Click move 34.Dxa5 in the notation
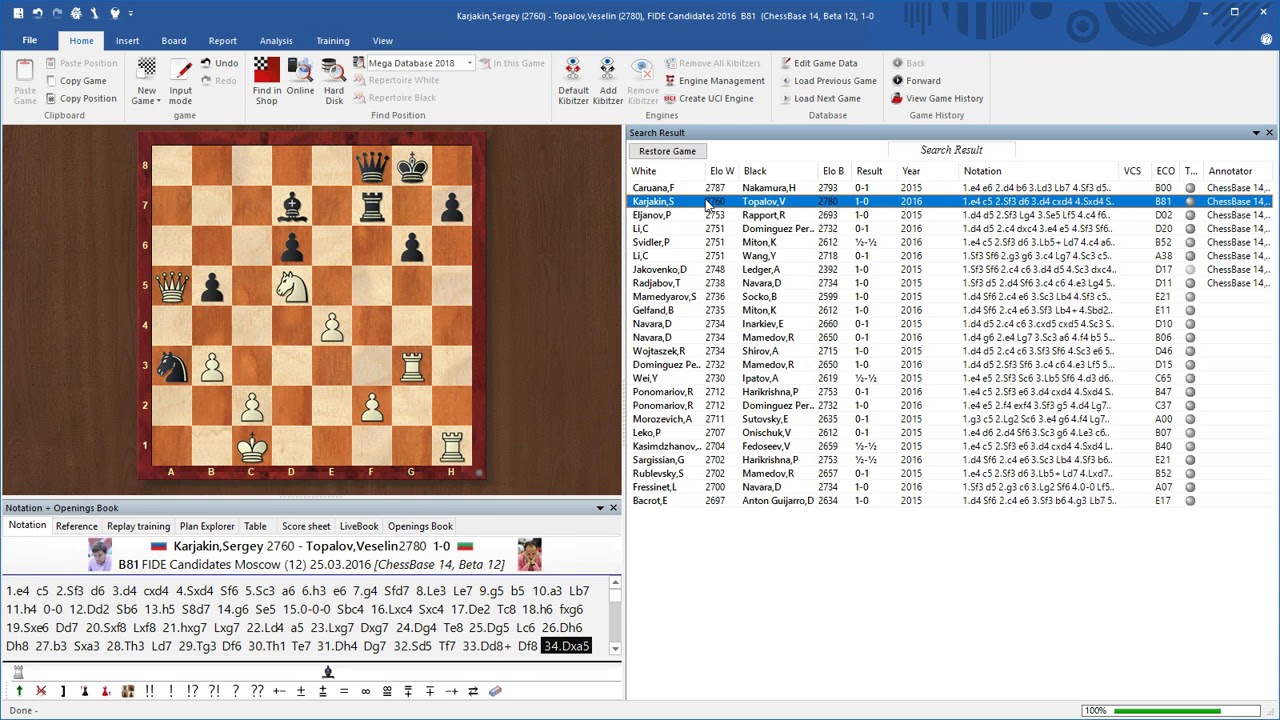 click(x=566, y=646)
